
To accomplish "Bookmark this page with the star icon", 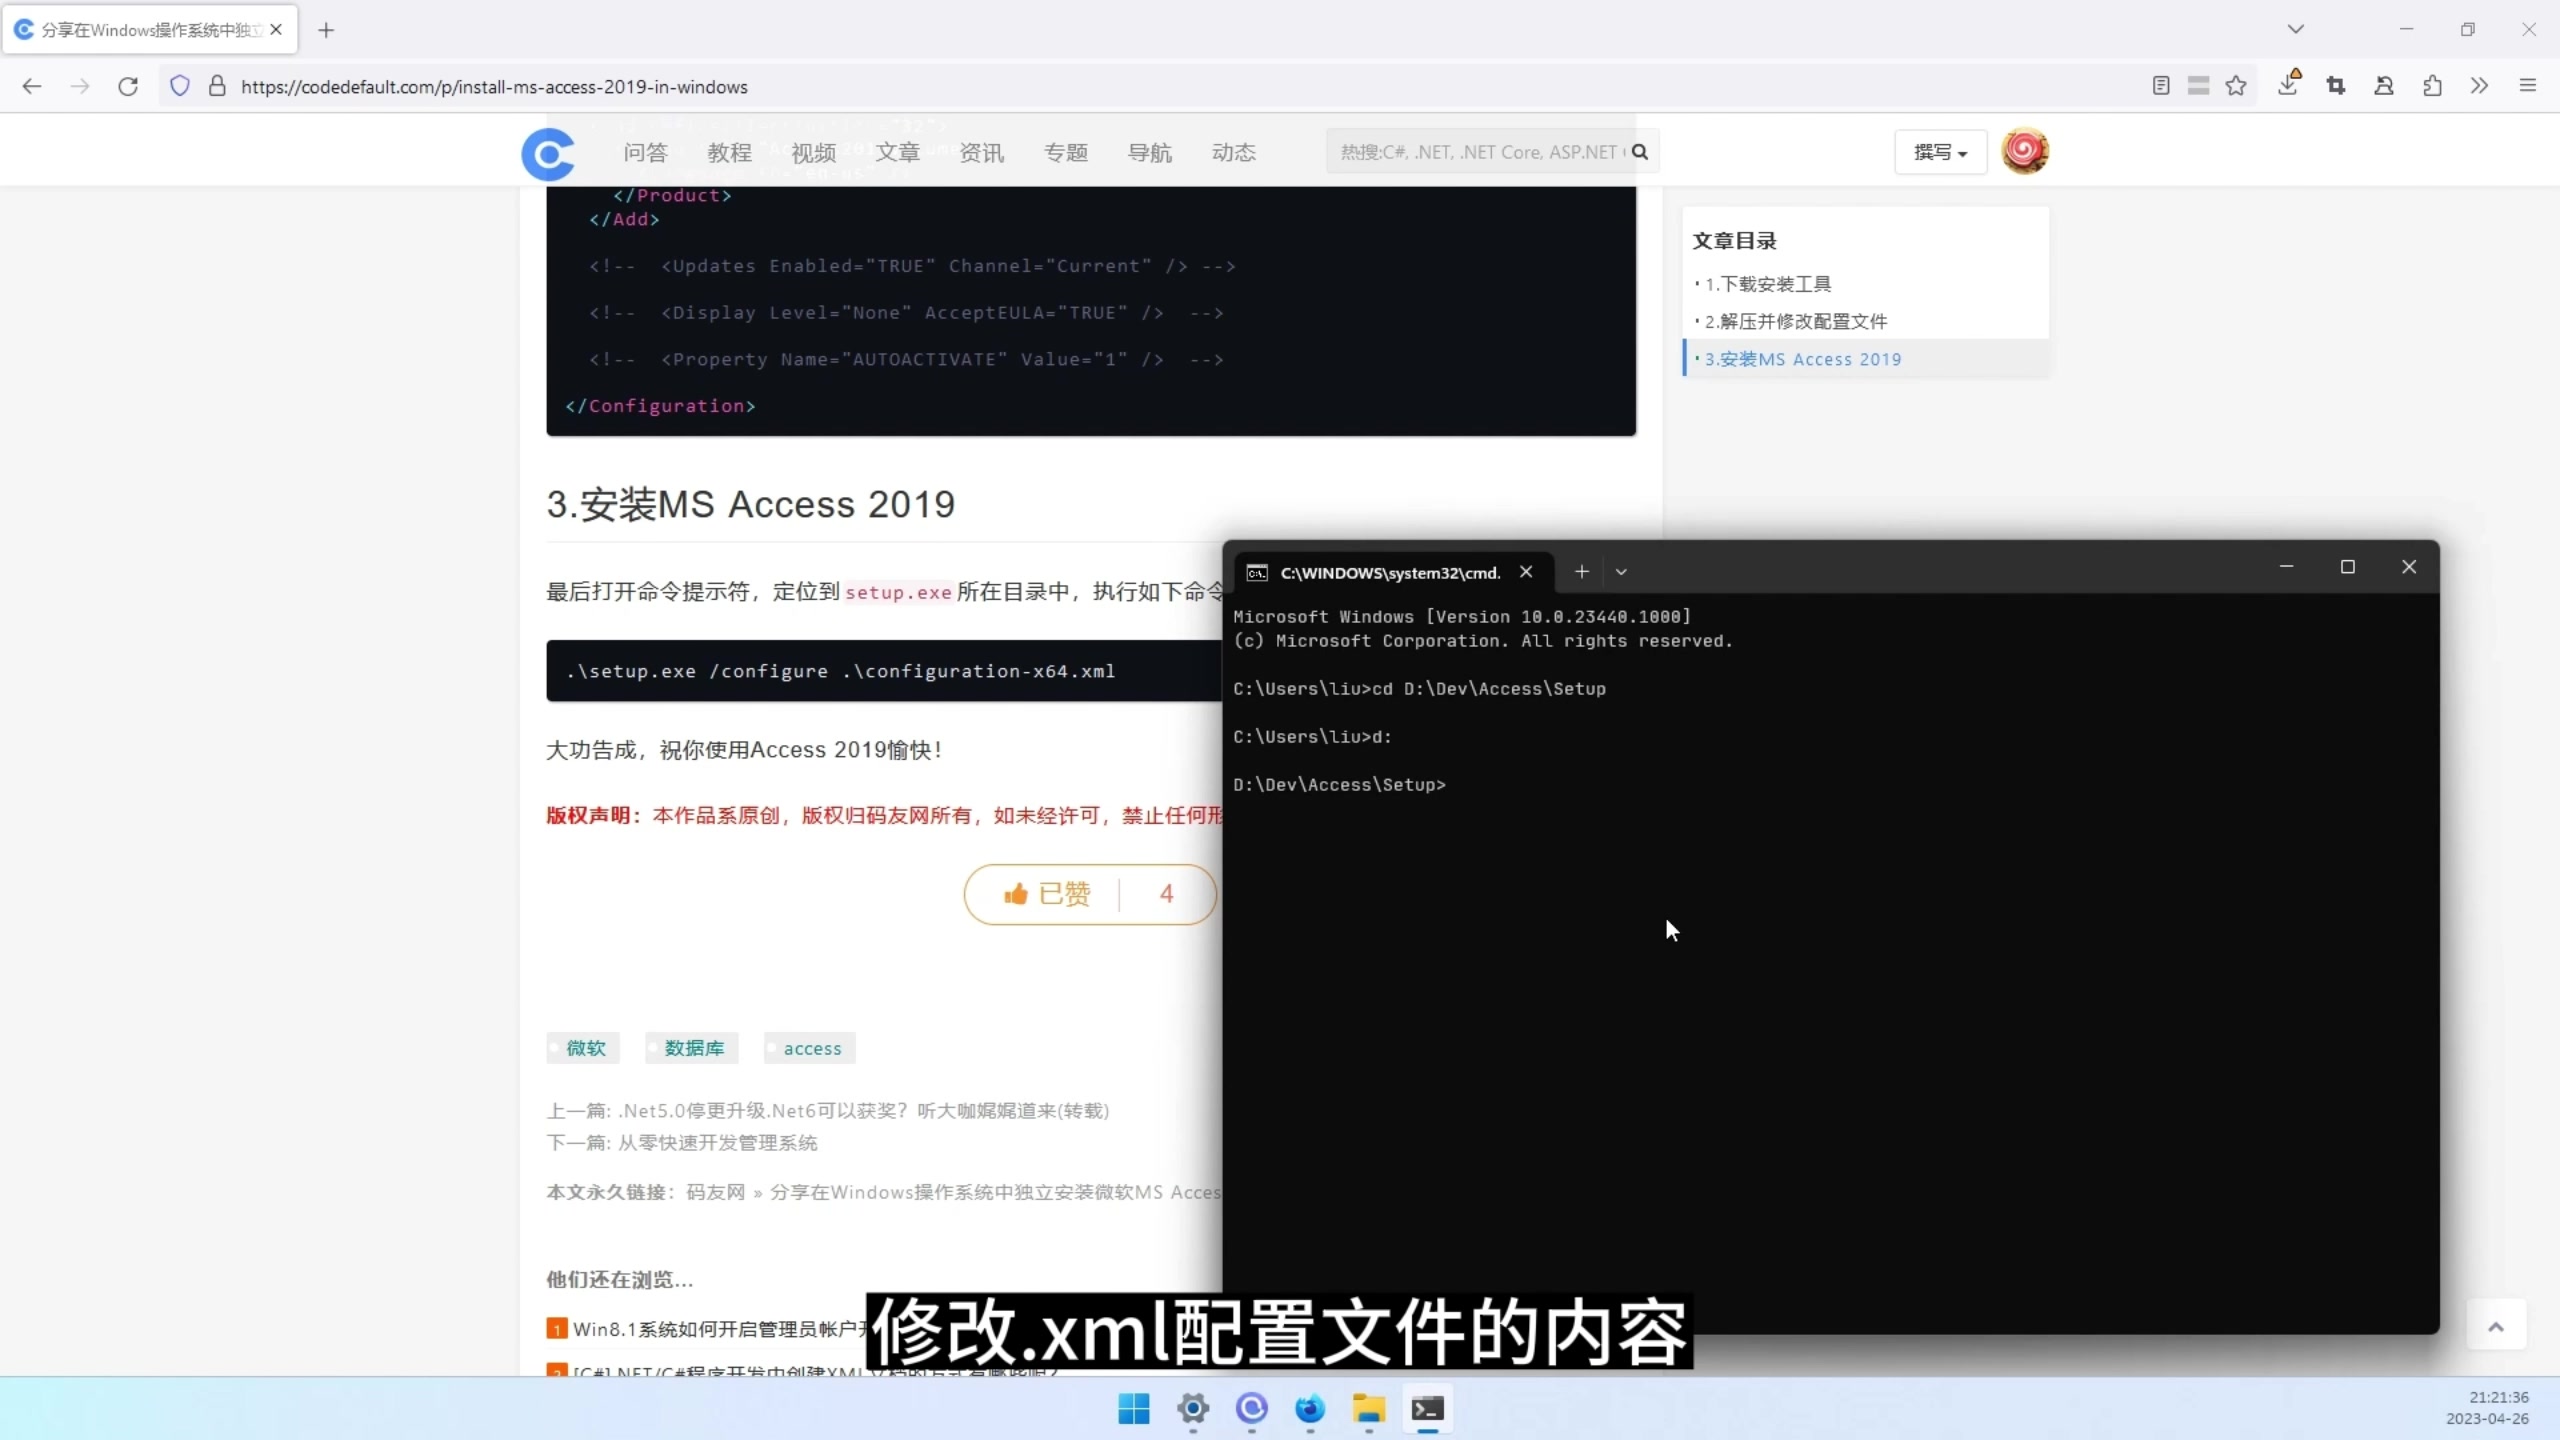I will pyautogui.click(x=2237, y=86).
